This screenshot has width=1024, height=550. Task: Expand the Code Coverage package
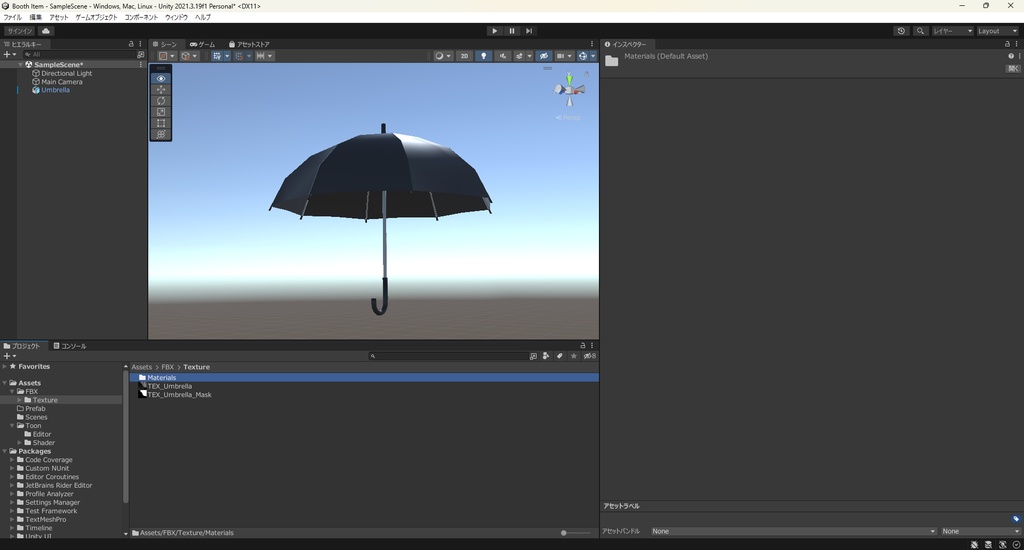[x=12, y=460]
